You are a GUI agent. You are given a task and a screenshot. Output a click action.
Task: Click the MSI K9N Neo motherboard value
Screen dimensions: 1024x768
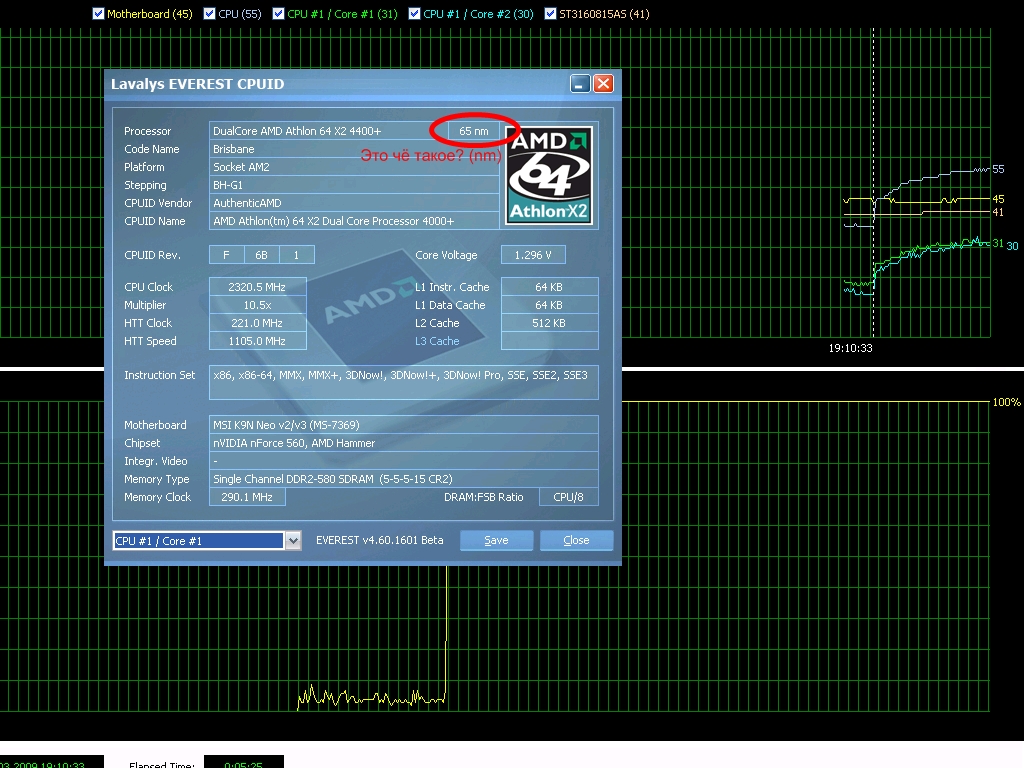coord(404,424)
